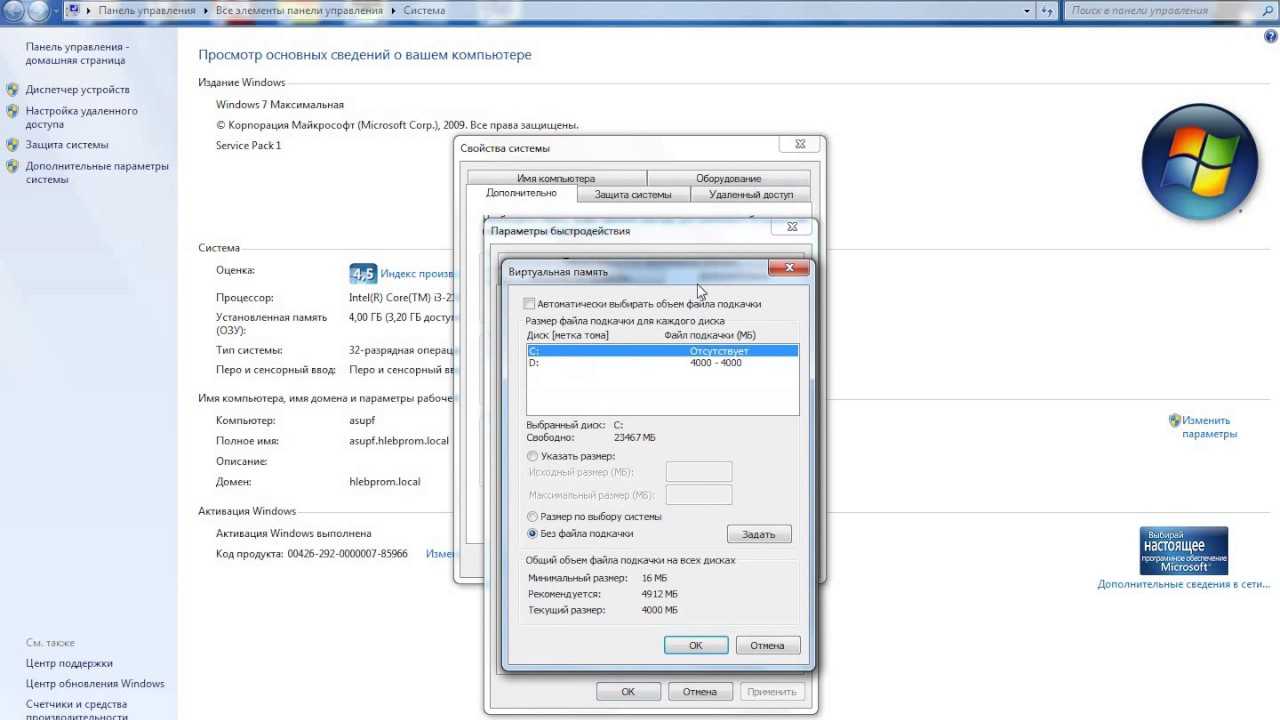Click the magnifier icon in the search box
1280x720 pixels.
point(1267,10)
